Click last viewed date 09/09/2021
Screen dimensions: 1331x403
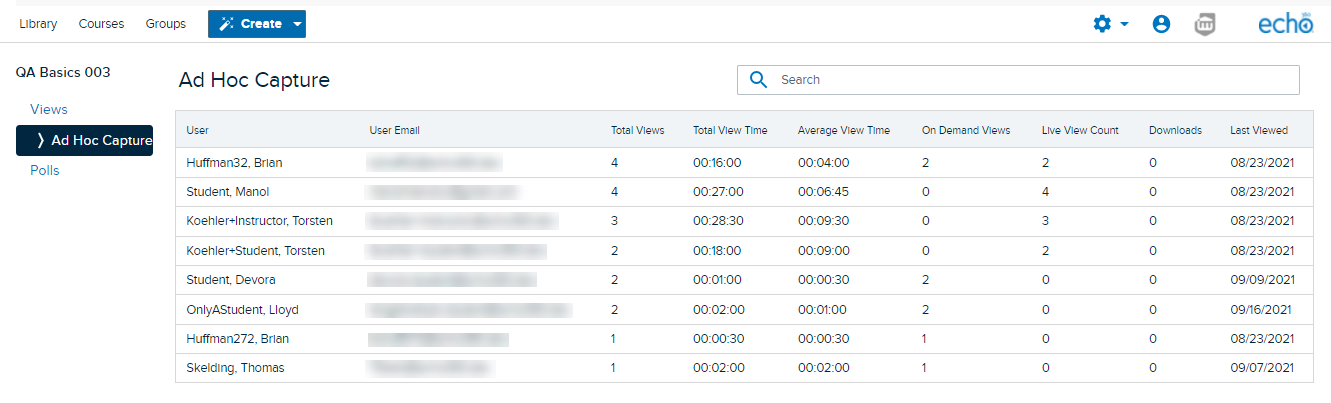(1262, 280)
